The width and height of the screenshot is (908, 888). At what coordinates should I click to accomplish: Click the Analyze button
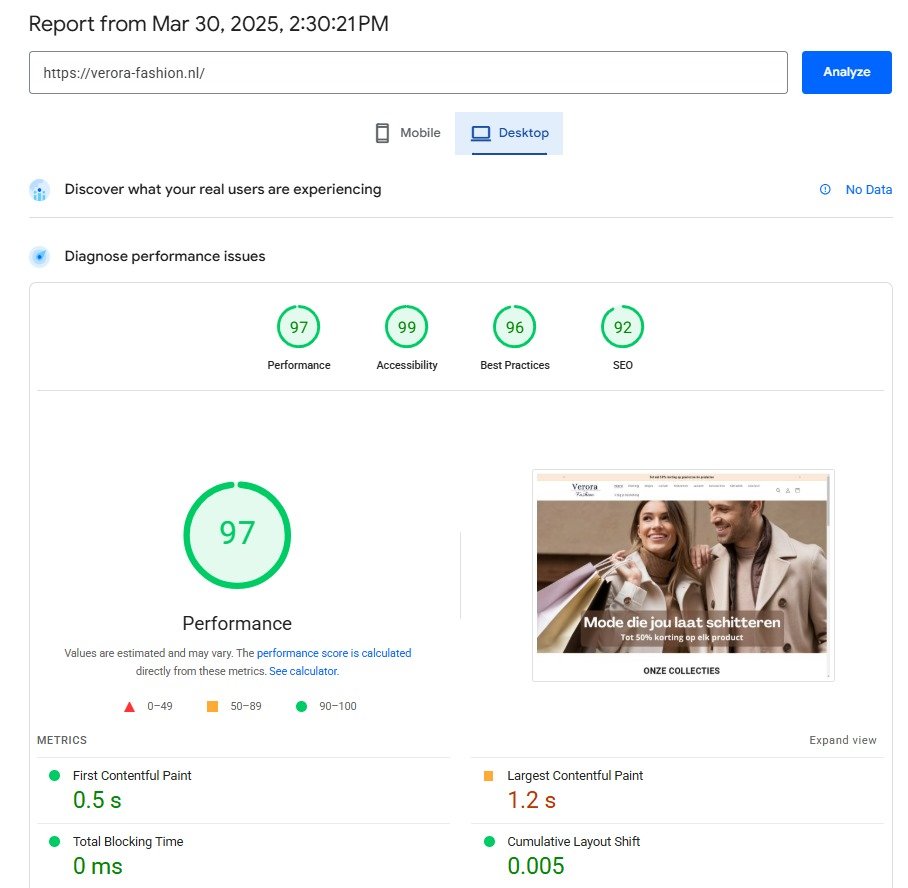coord(846,72)
